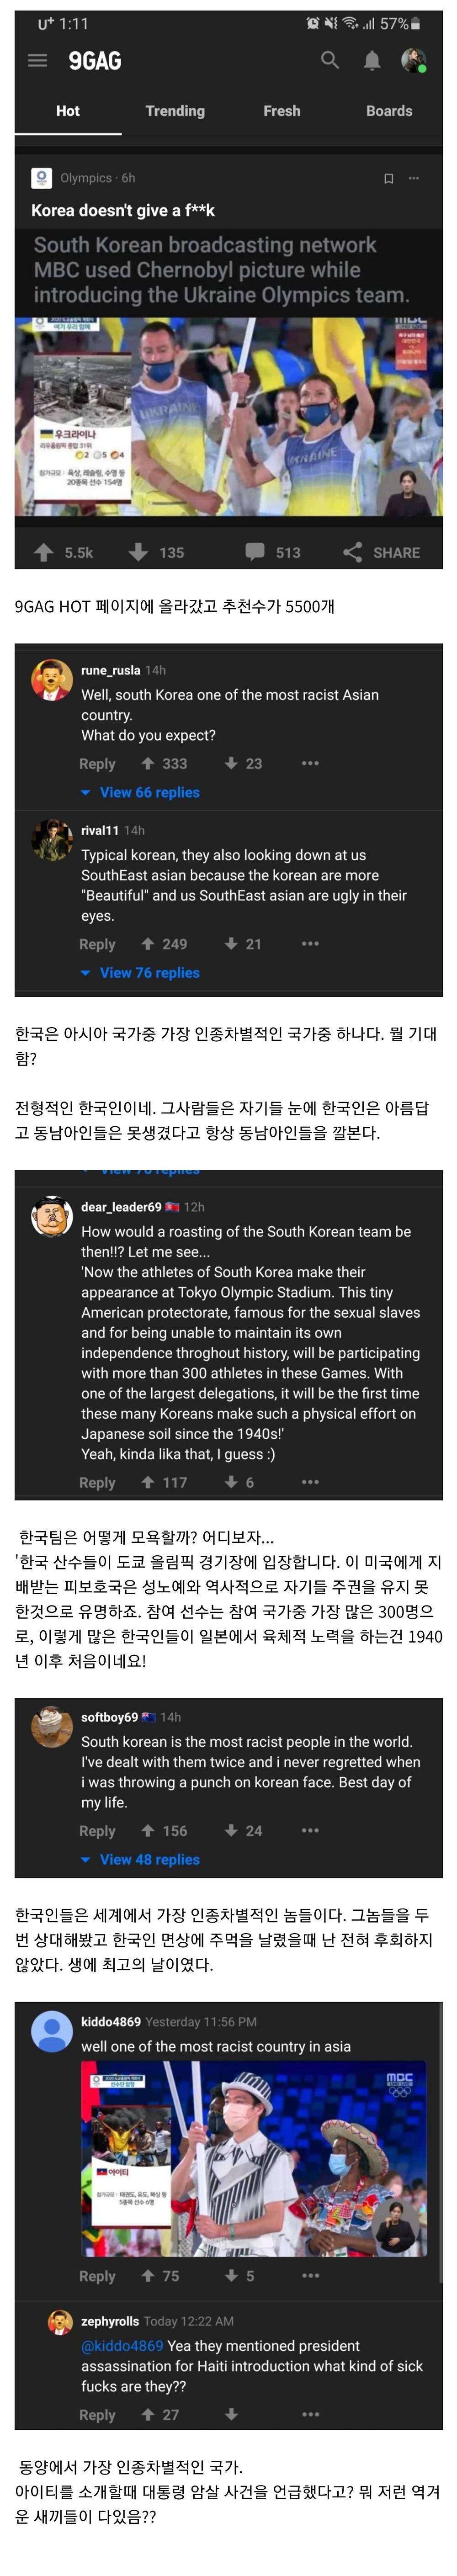Bookmark the Olympics post
The height and width of the screenshot is (2576, 457).
388,178
